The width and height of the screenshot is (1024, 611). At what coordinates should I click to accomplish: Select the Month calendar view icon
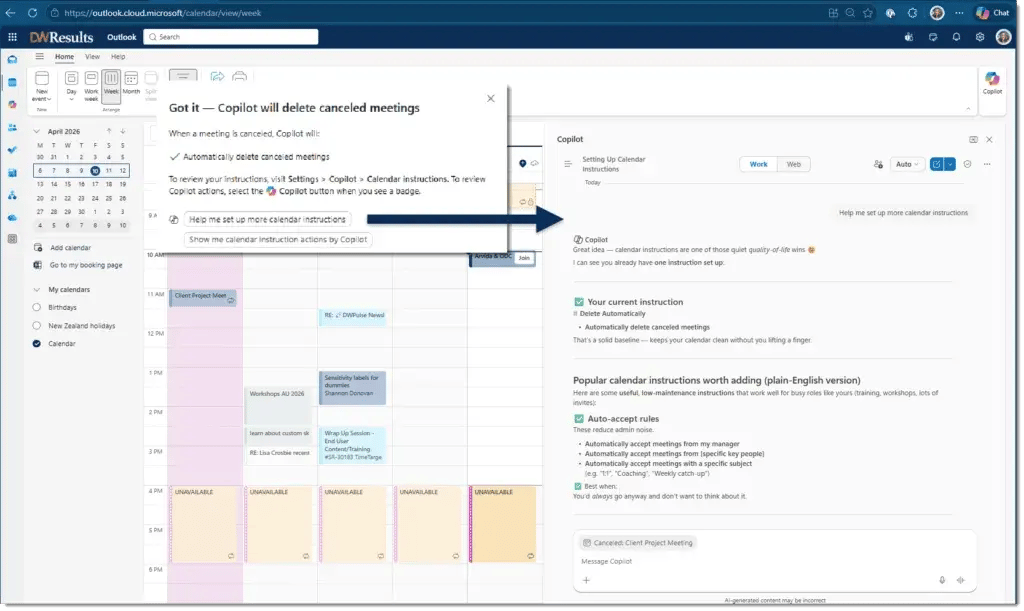coord(131,78)
